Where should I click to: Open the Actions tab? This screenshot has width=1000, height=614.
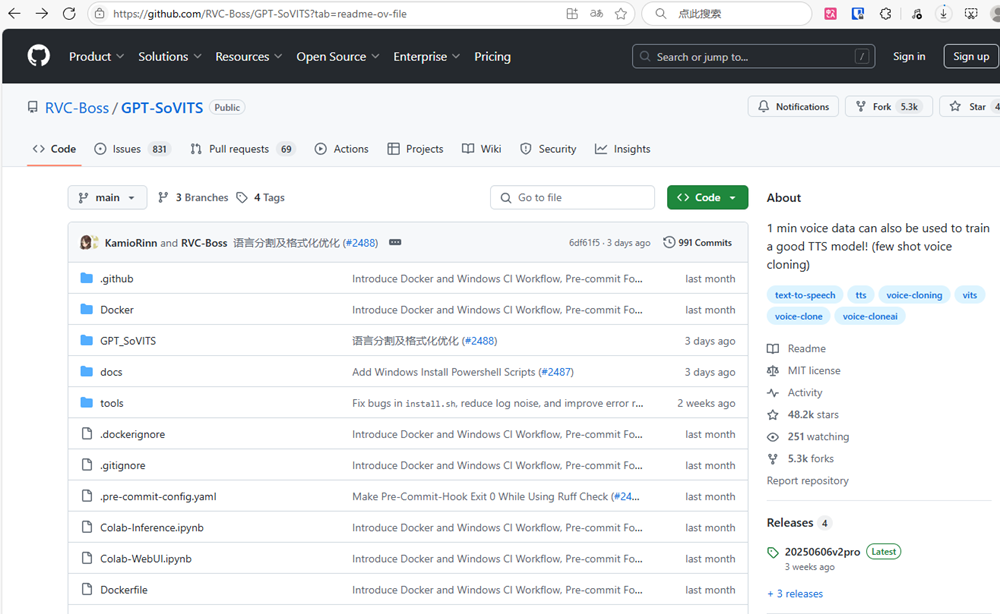tap(341, 149)
